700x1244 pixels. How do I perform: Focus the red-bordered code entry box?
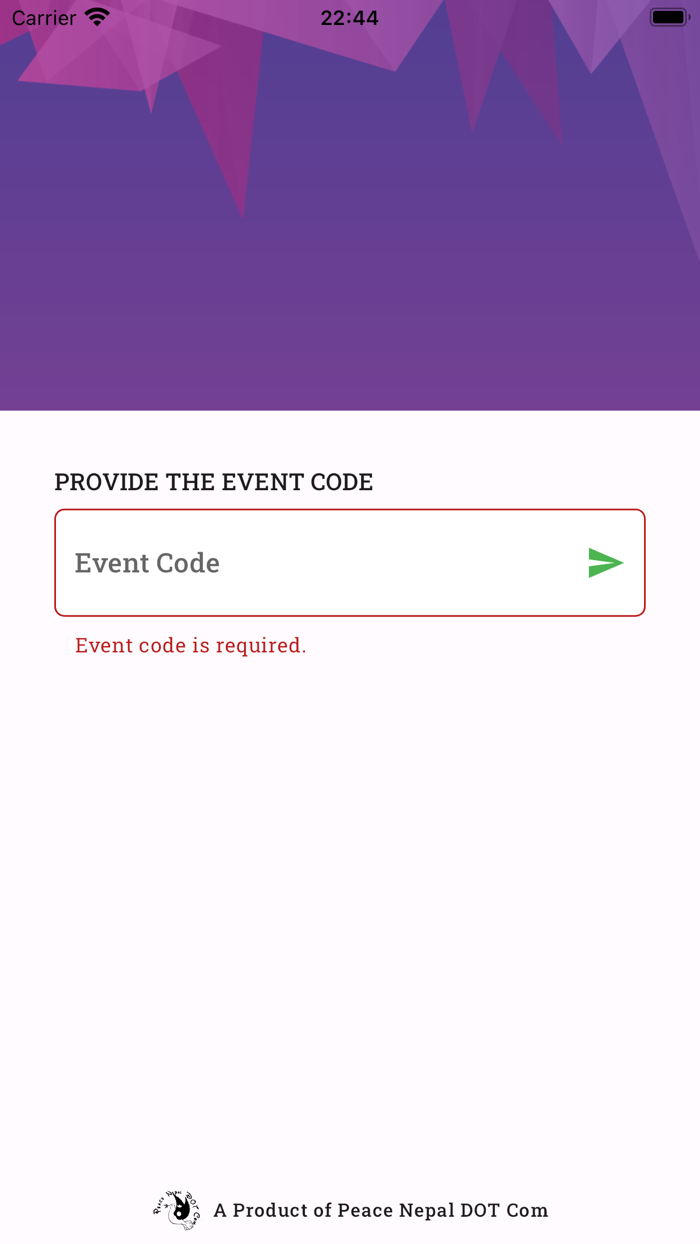[300, 562]
